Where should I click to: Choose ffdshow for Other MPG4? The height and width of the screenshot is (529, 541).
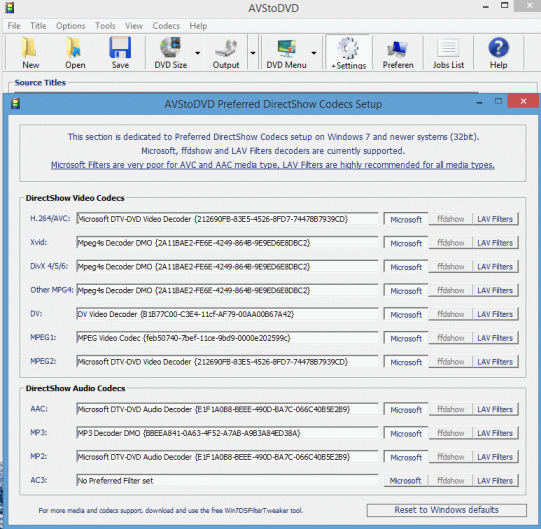pyautogui.click(x=451, y=291)
